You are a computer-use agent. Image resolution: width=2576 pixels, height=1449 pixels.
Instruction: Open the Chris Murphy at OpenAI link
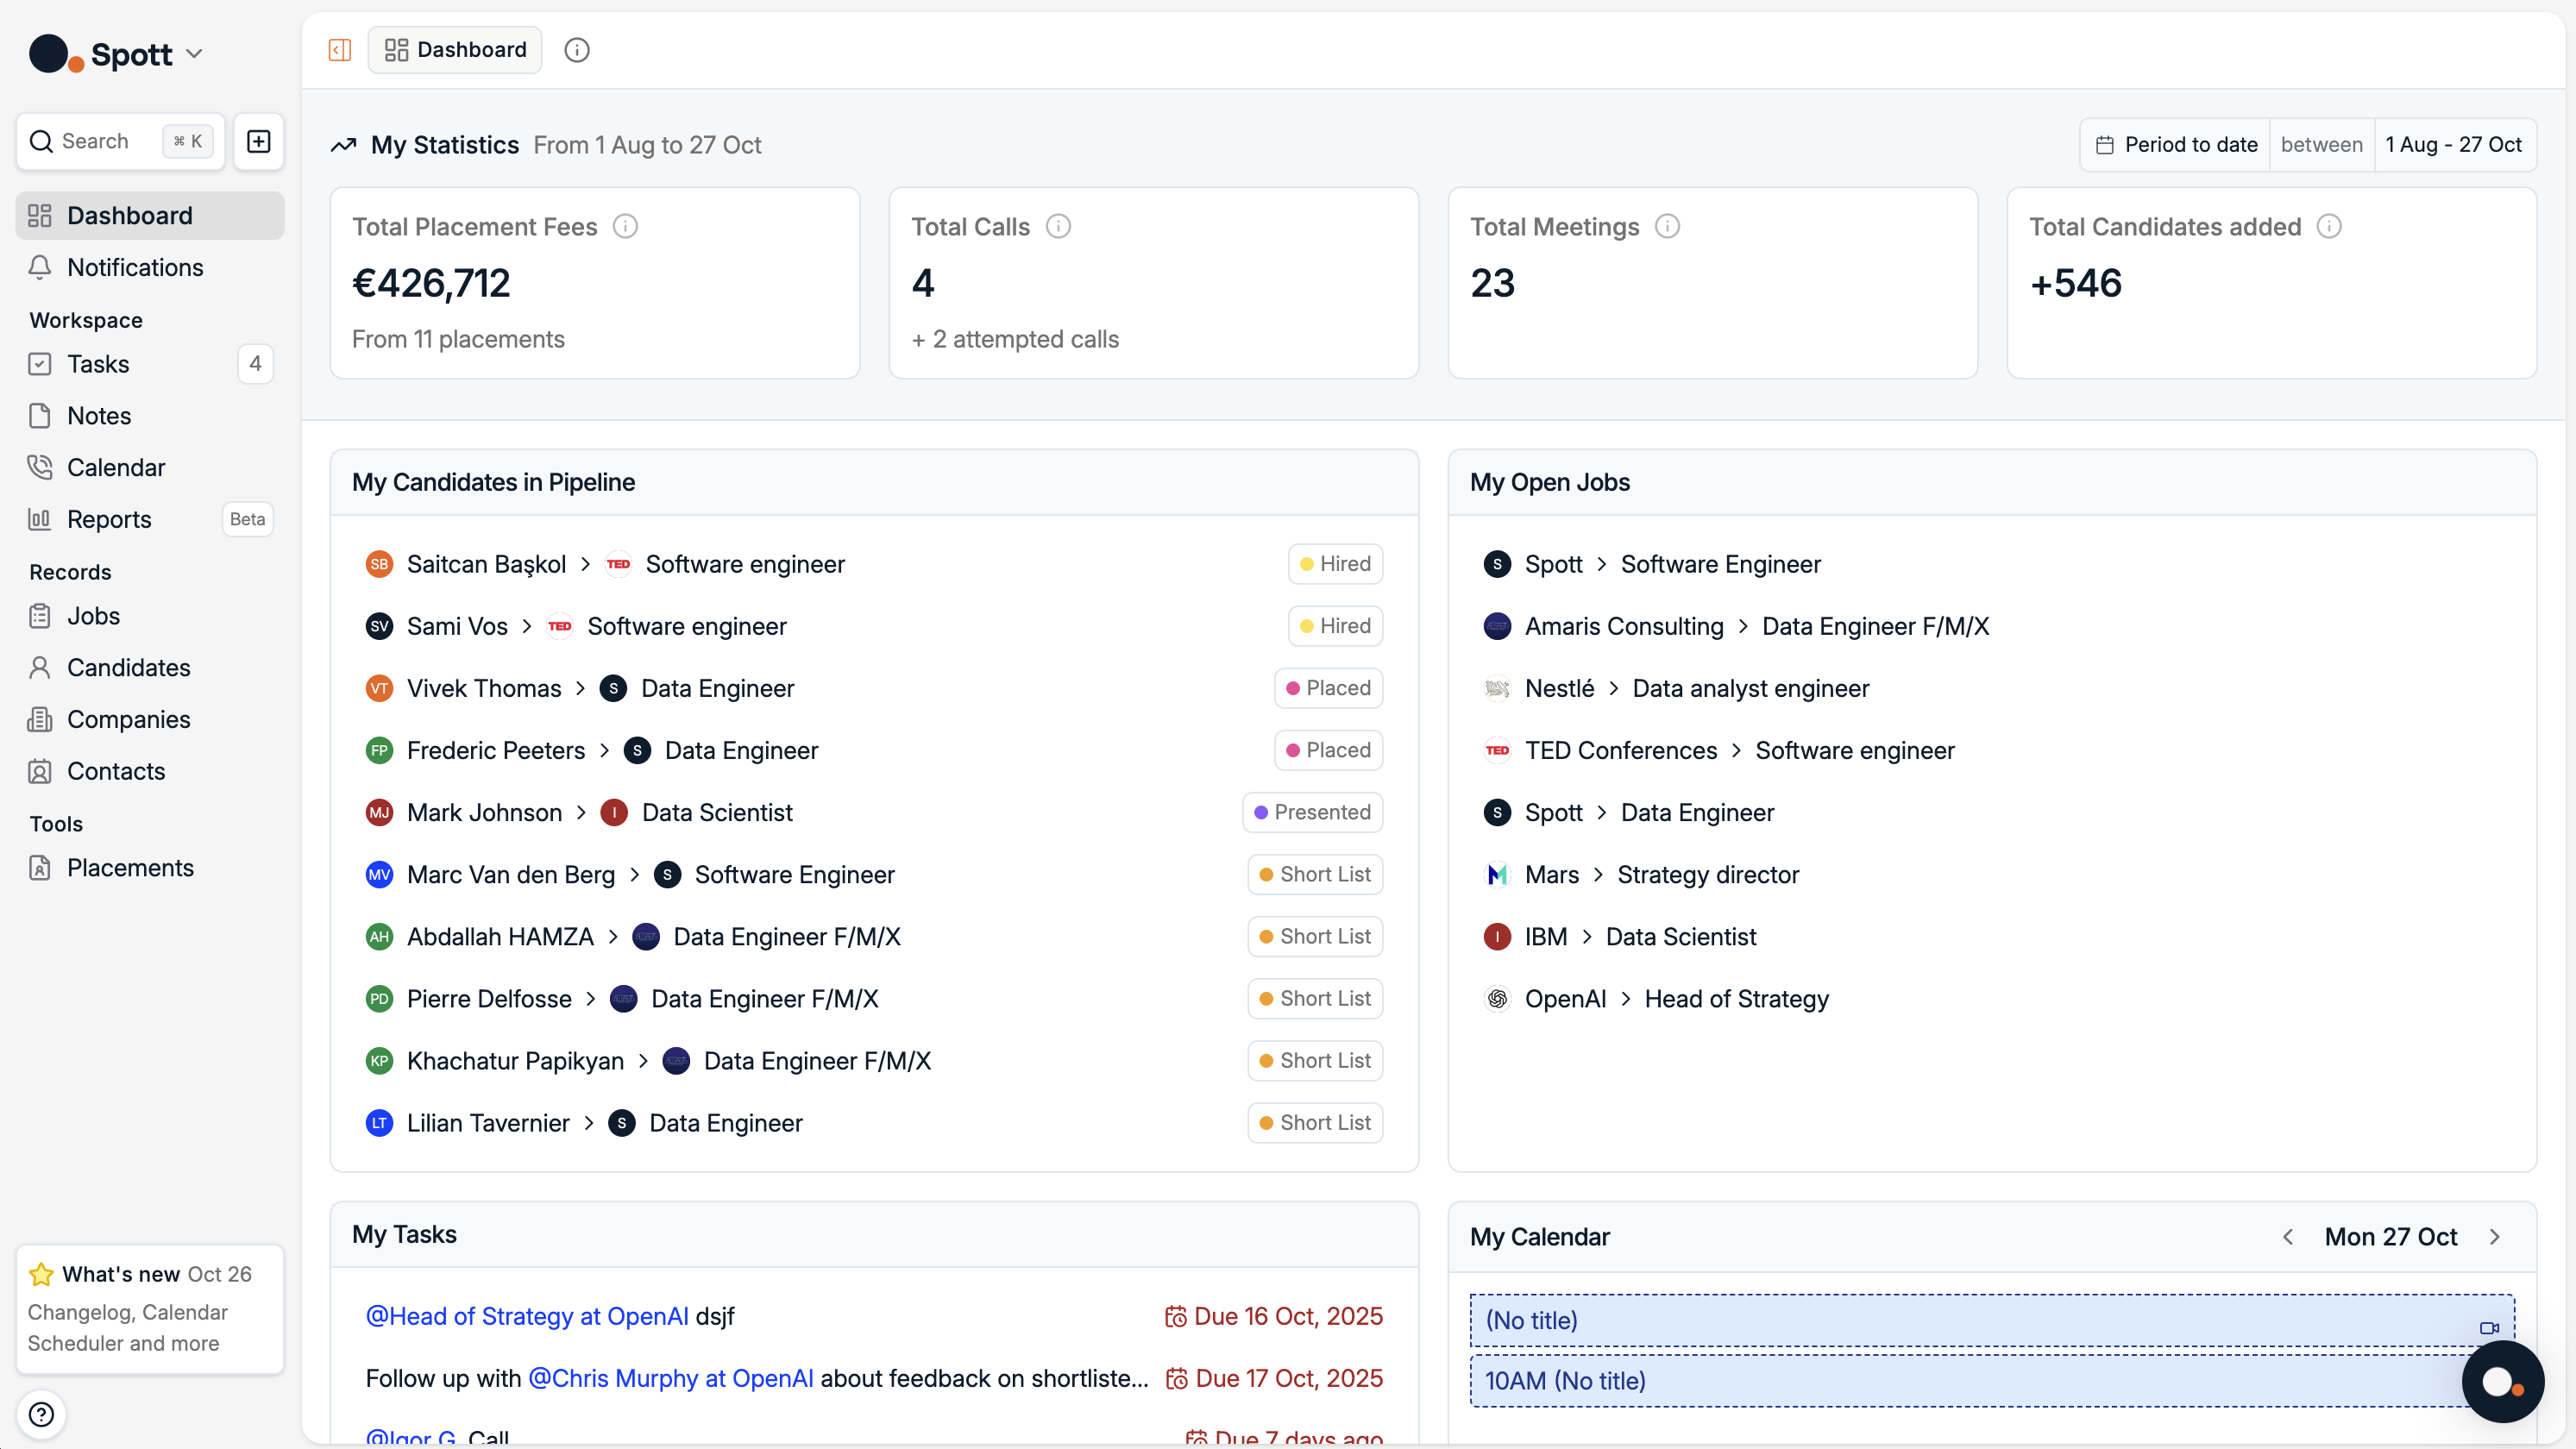click(x=670, y=1378)
